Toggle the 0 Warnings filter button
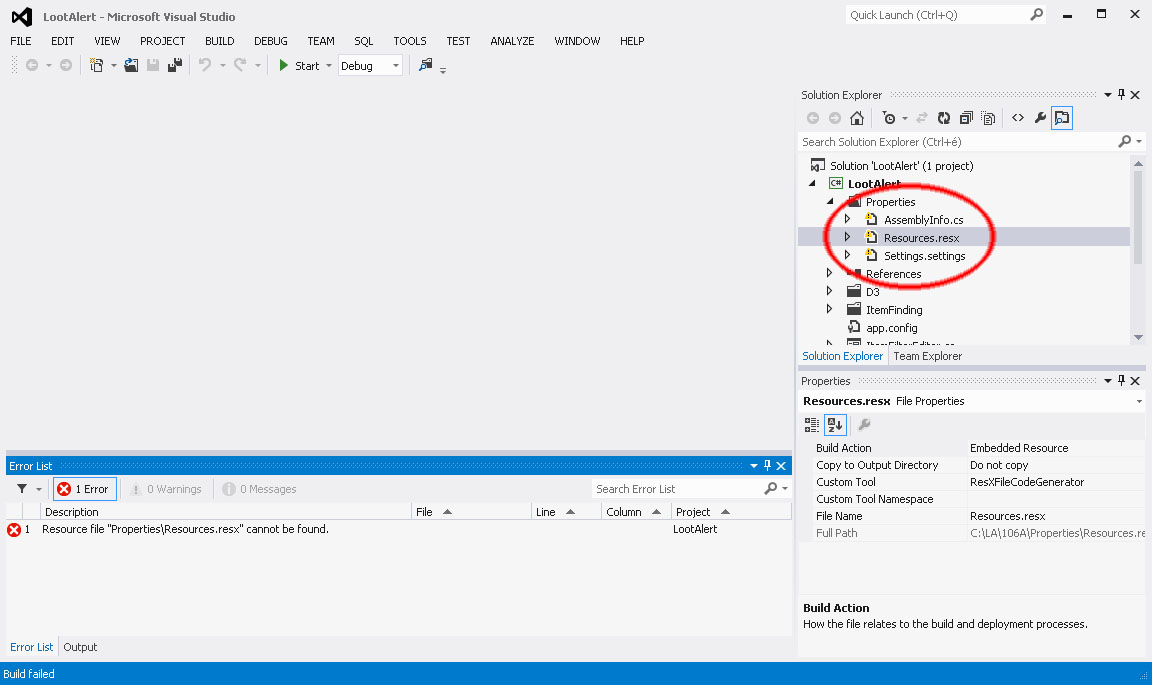Screen dimensions: 1152x685 point(166,489)
